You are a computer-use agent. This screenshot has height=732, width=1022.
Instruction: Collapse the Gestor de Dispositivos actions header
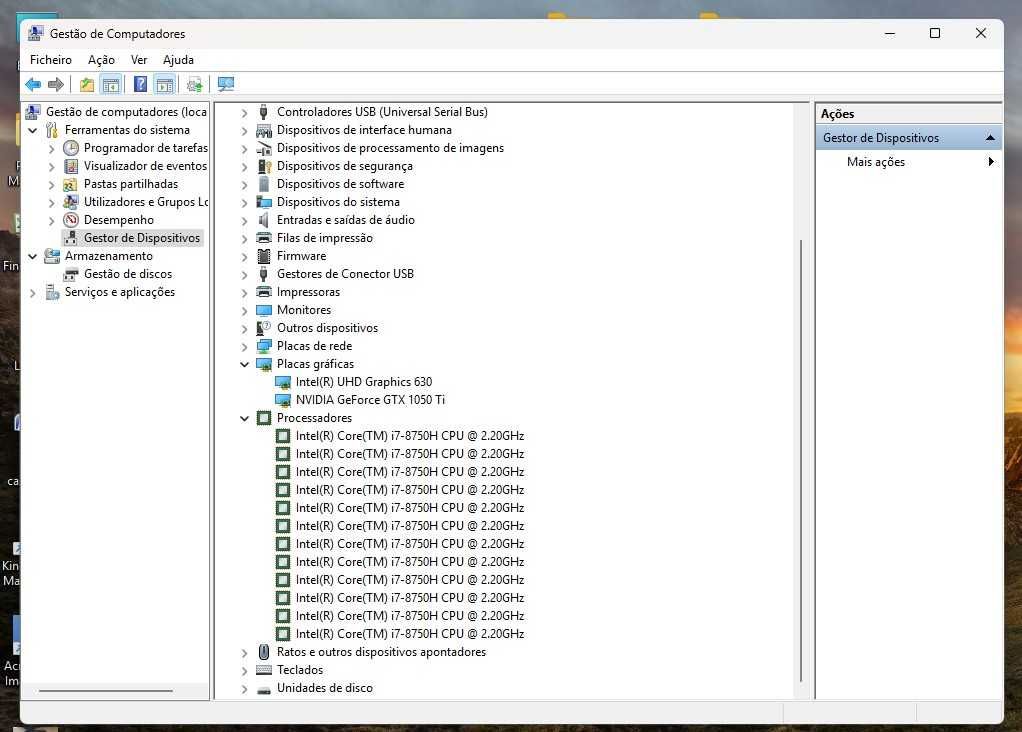(x=990, y=138)
